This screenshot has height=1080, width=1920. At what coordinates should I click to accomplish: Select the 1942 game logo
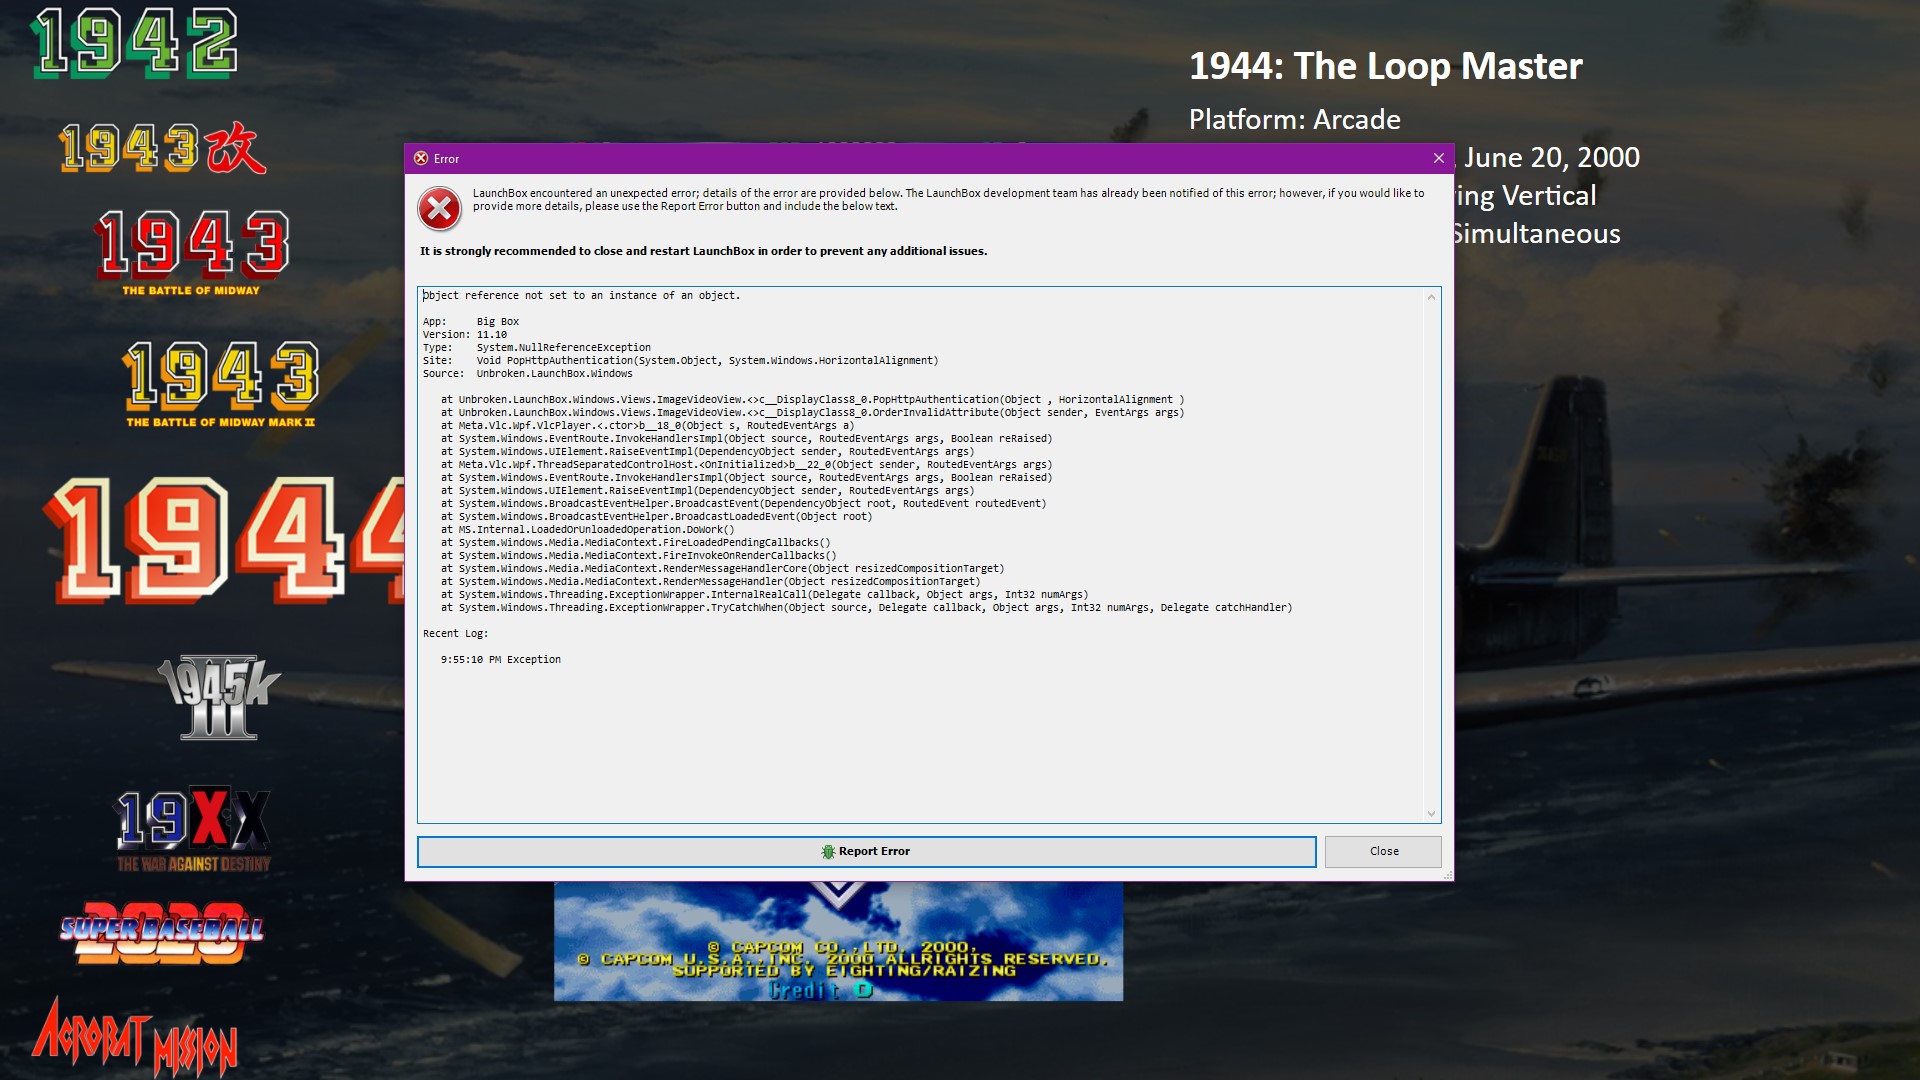135,43
